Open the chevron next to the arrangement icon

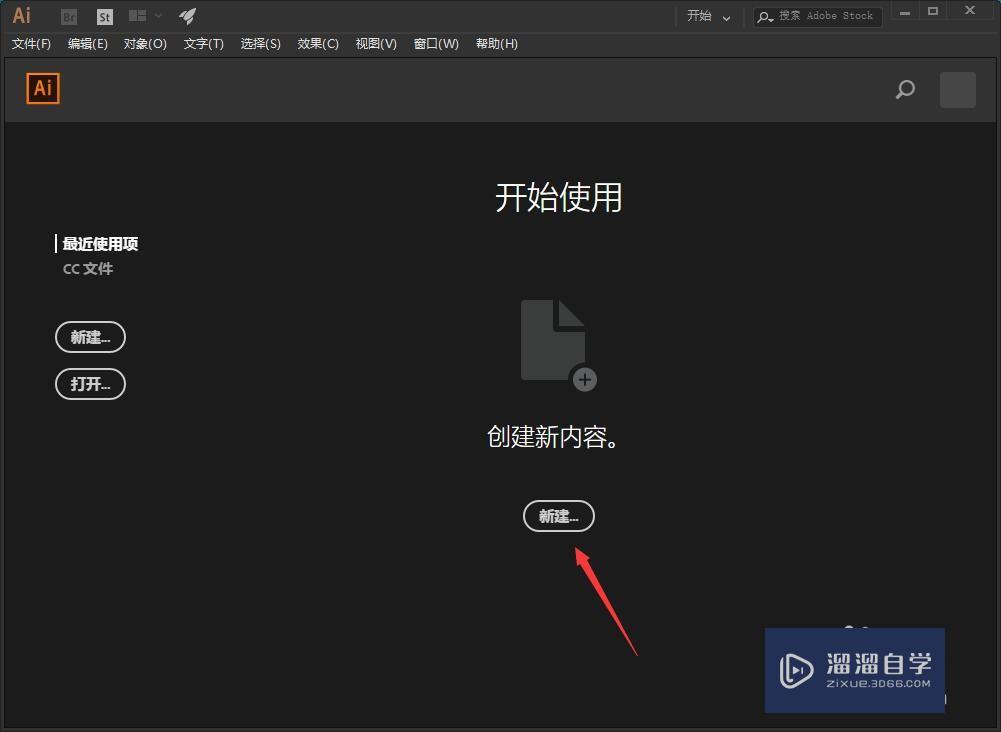tap(157, 16)
